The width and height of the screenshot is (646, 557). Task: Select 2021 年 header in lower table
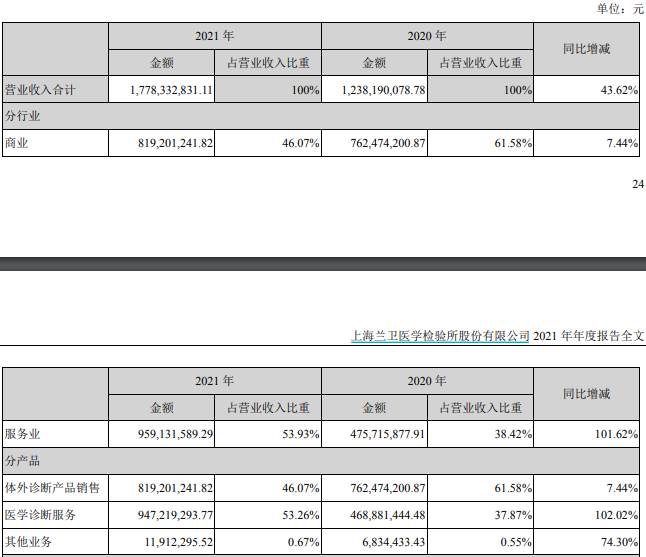[215, 381]
